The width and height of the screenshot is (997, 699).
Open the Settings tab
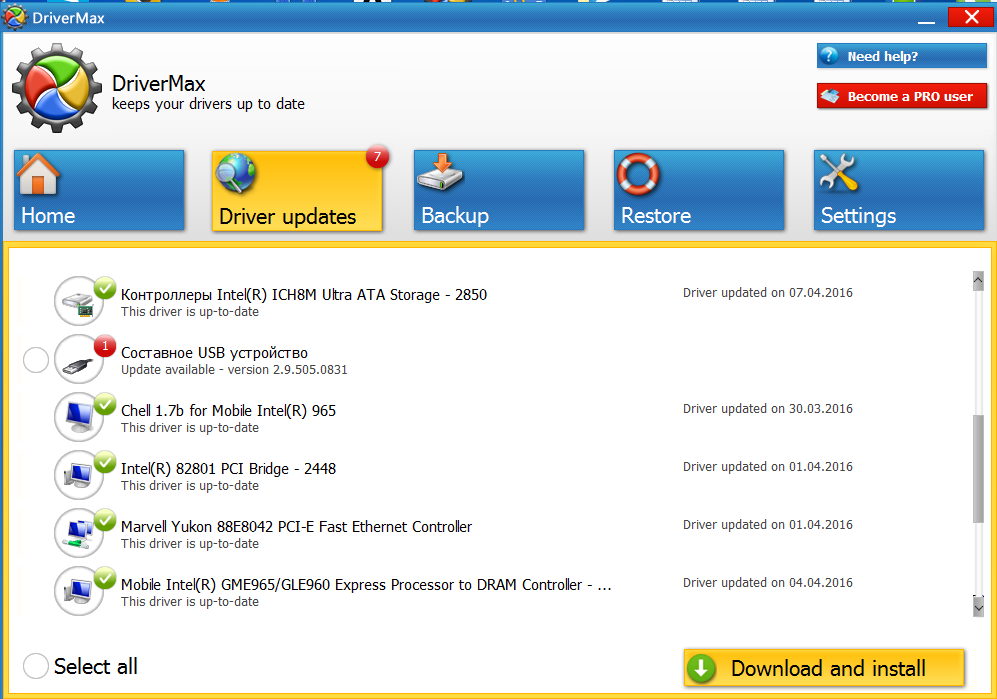pyautogui.click(x=899, y=190)
